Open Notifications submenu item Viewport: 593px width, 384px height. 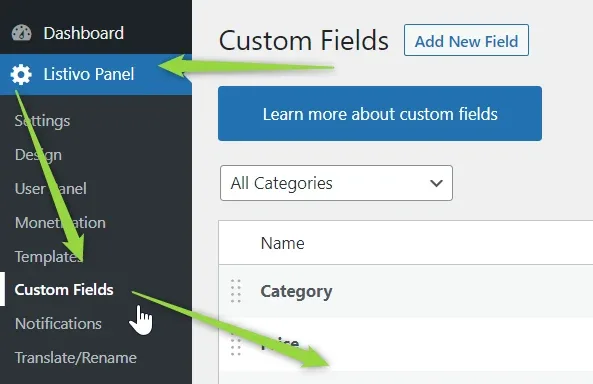coord(58,324)
